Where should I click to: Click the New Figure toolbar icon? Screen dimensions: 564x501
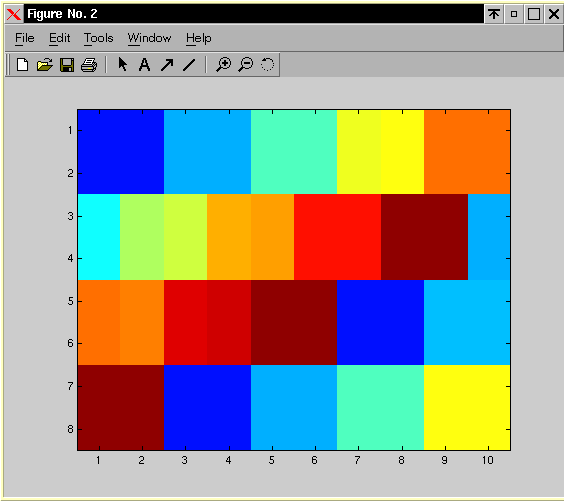click(x=23, y=65)
